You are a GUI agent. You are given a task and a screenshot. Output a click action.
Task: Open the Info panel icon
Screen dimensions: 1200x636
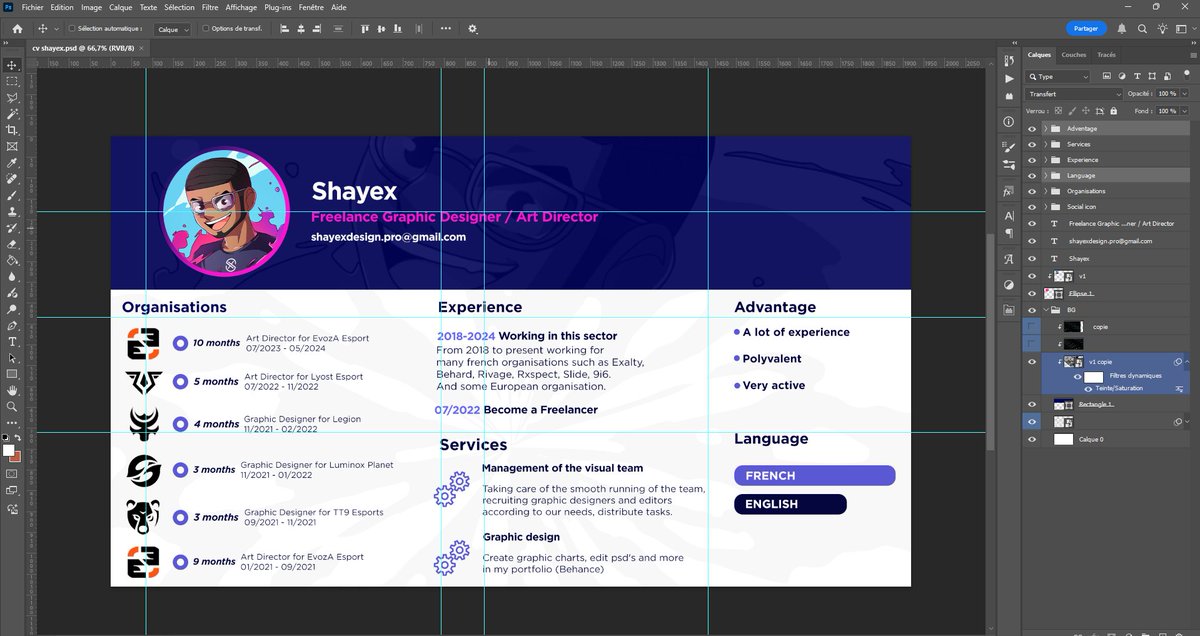[x=1008, y=122]
